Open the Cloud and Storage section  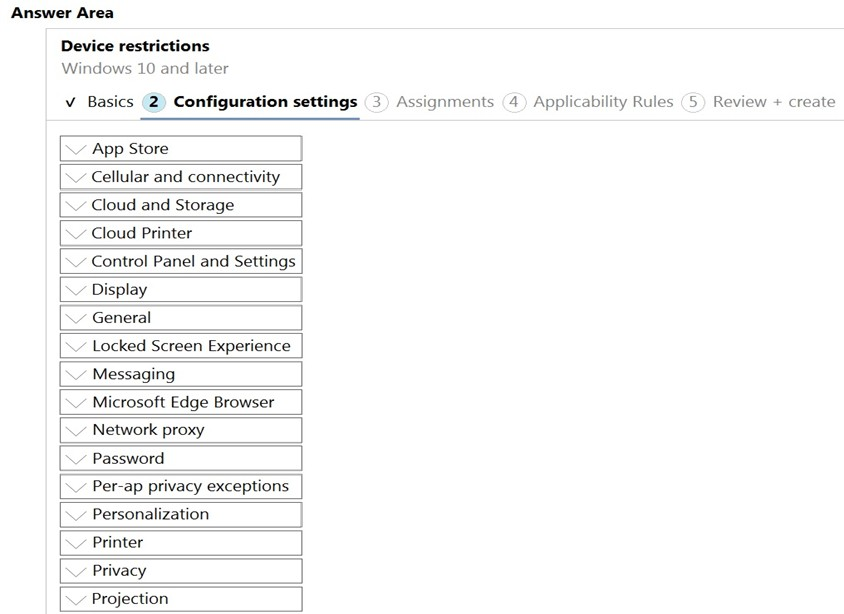click(181, 205)
